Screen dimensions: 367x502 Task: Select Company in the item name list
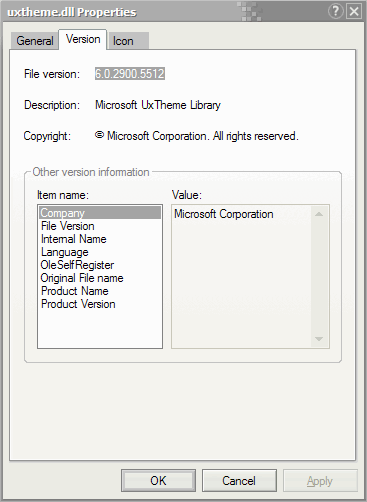[x=100, y=213]
